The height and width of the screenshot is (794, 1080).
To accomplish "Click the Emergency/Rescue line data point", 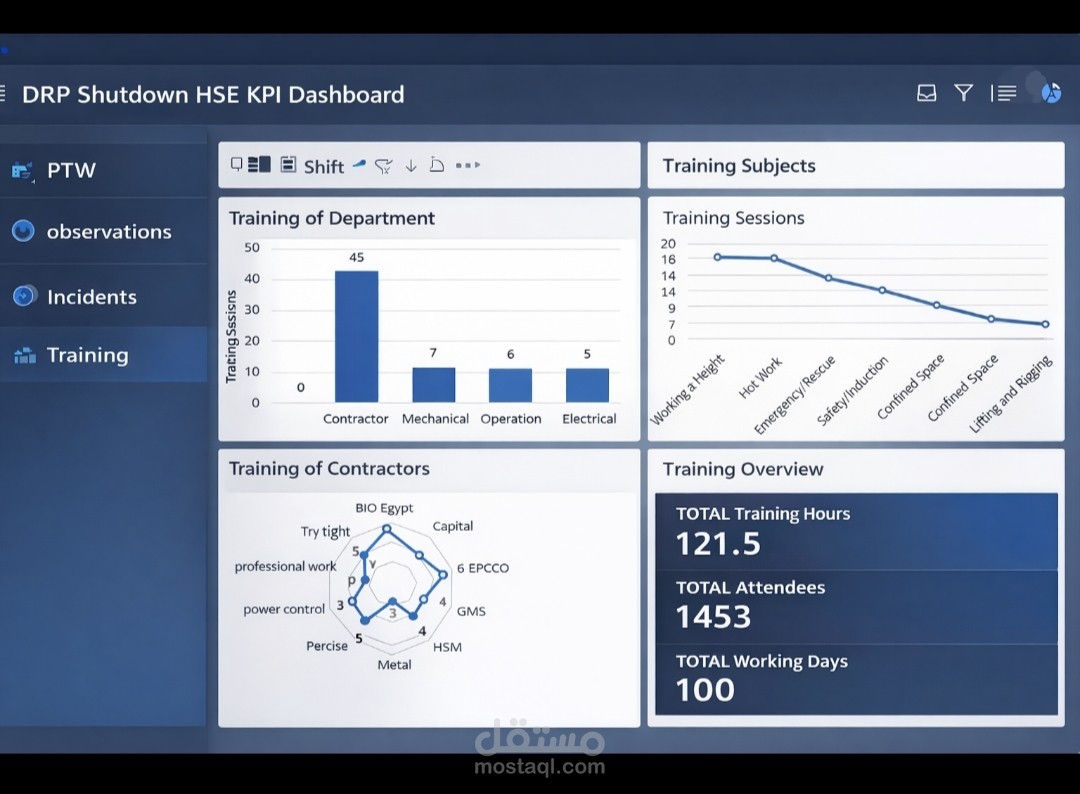I will pyautogui.click(x=829, y=278).
